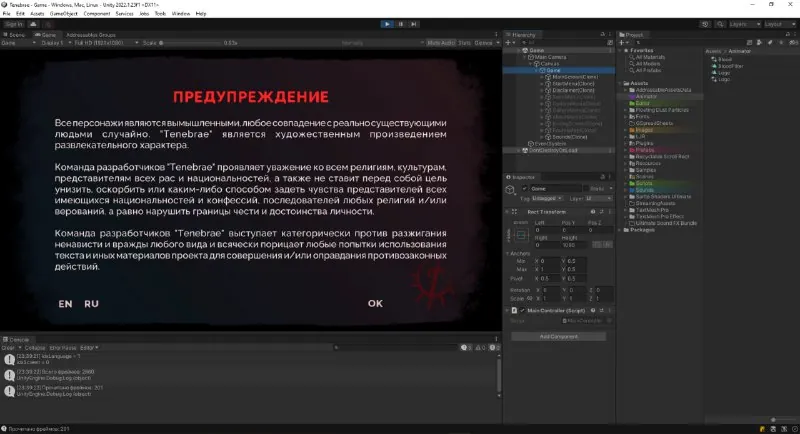Open the Layers dropdown
Image resolution: width=800 pixels, height=434 pixels.
coord(744,24)
